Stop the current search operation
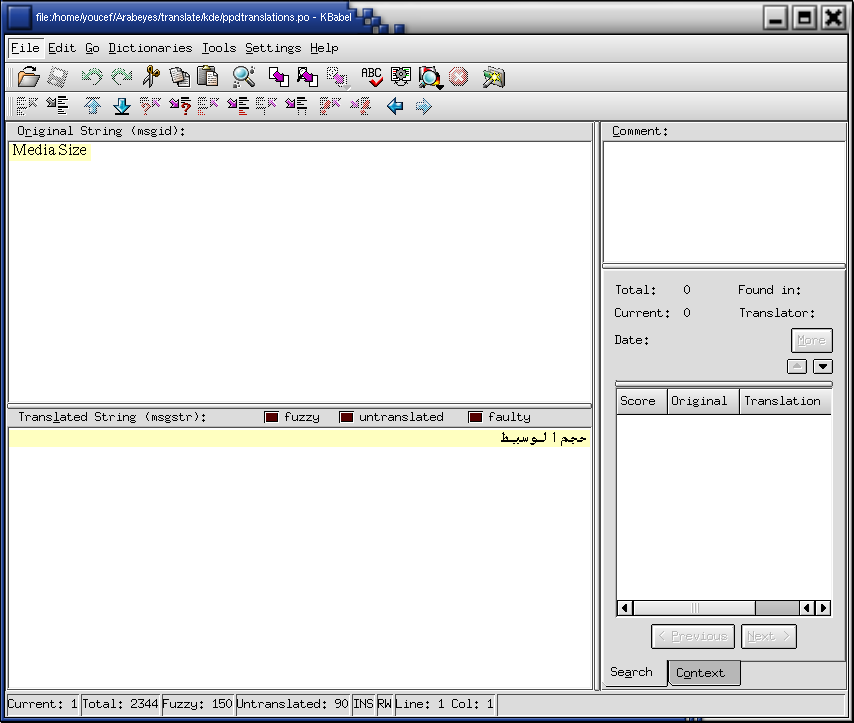The image size is (854, 723). (458, 77)
